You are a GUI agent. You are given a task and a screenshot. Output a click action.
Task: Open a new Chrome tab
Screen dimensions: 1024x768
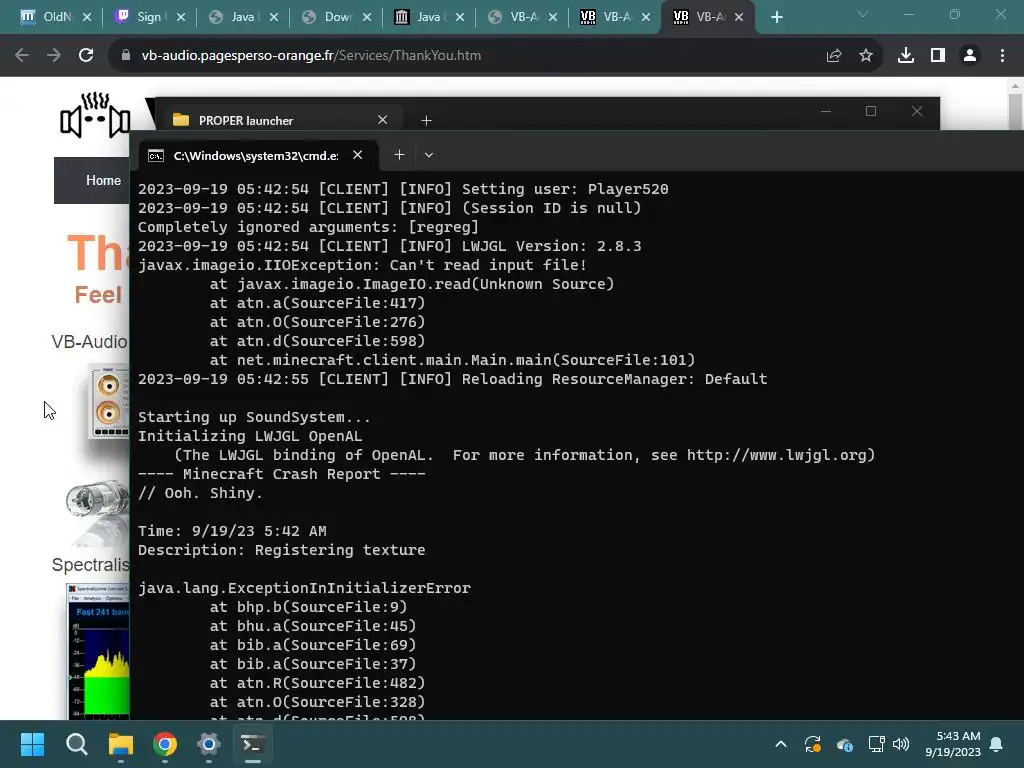(x=776, y=18)
